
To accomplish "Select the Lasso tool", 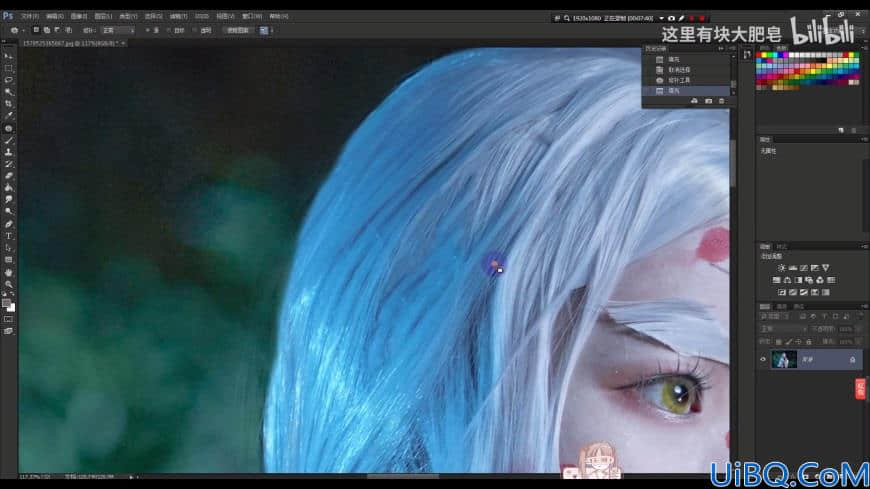I will click(8, 80).
